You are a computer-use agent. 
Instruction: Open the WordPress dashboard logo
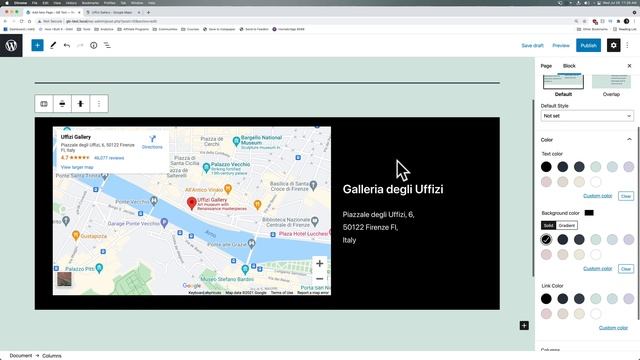(x=11, y=45)
